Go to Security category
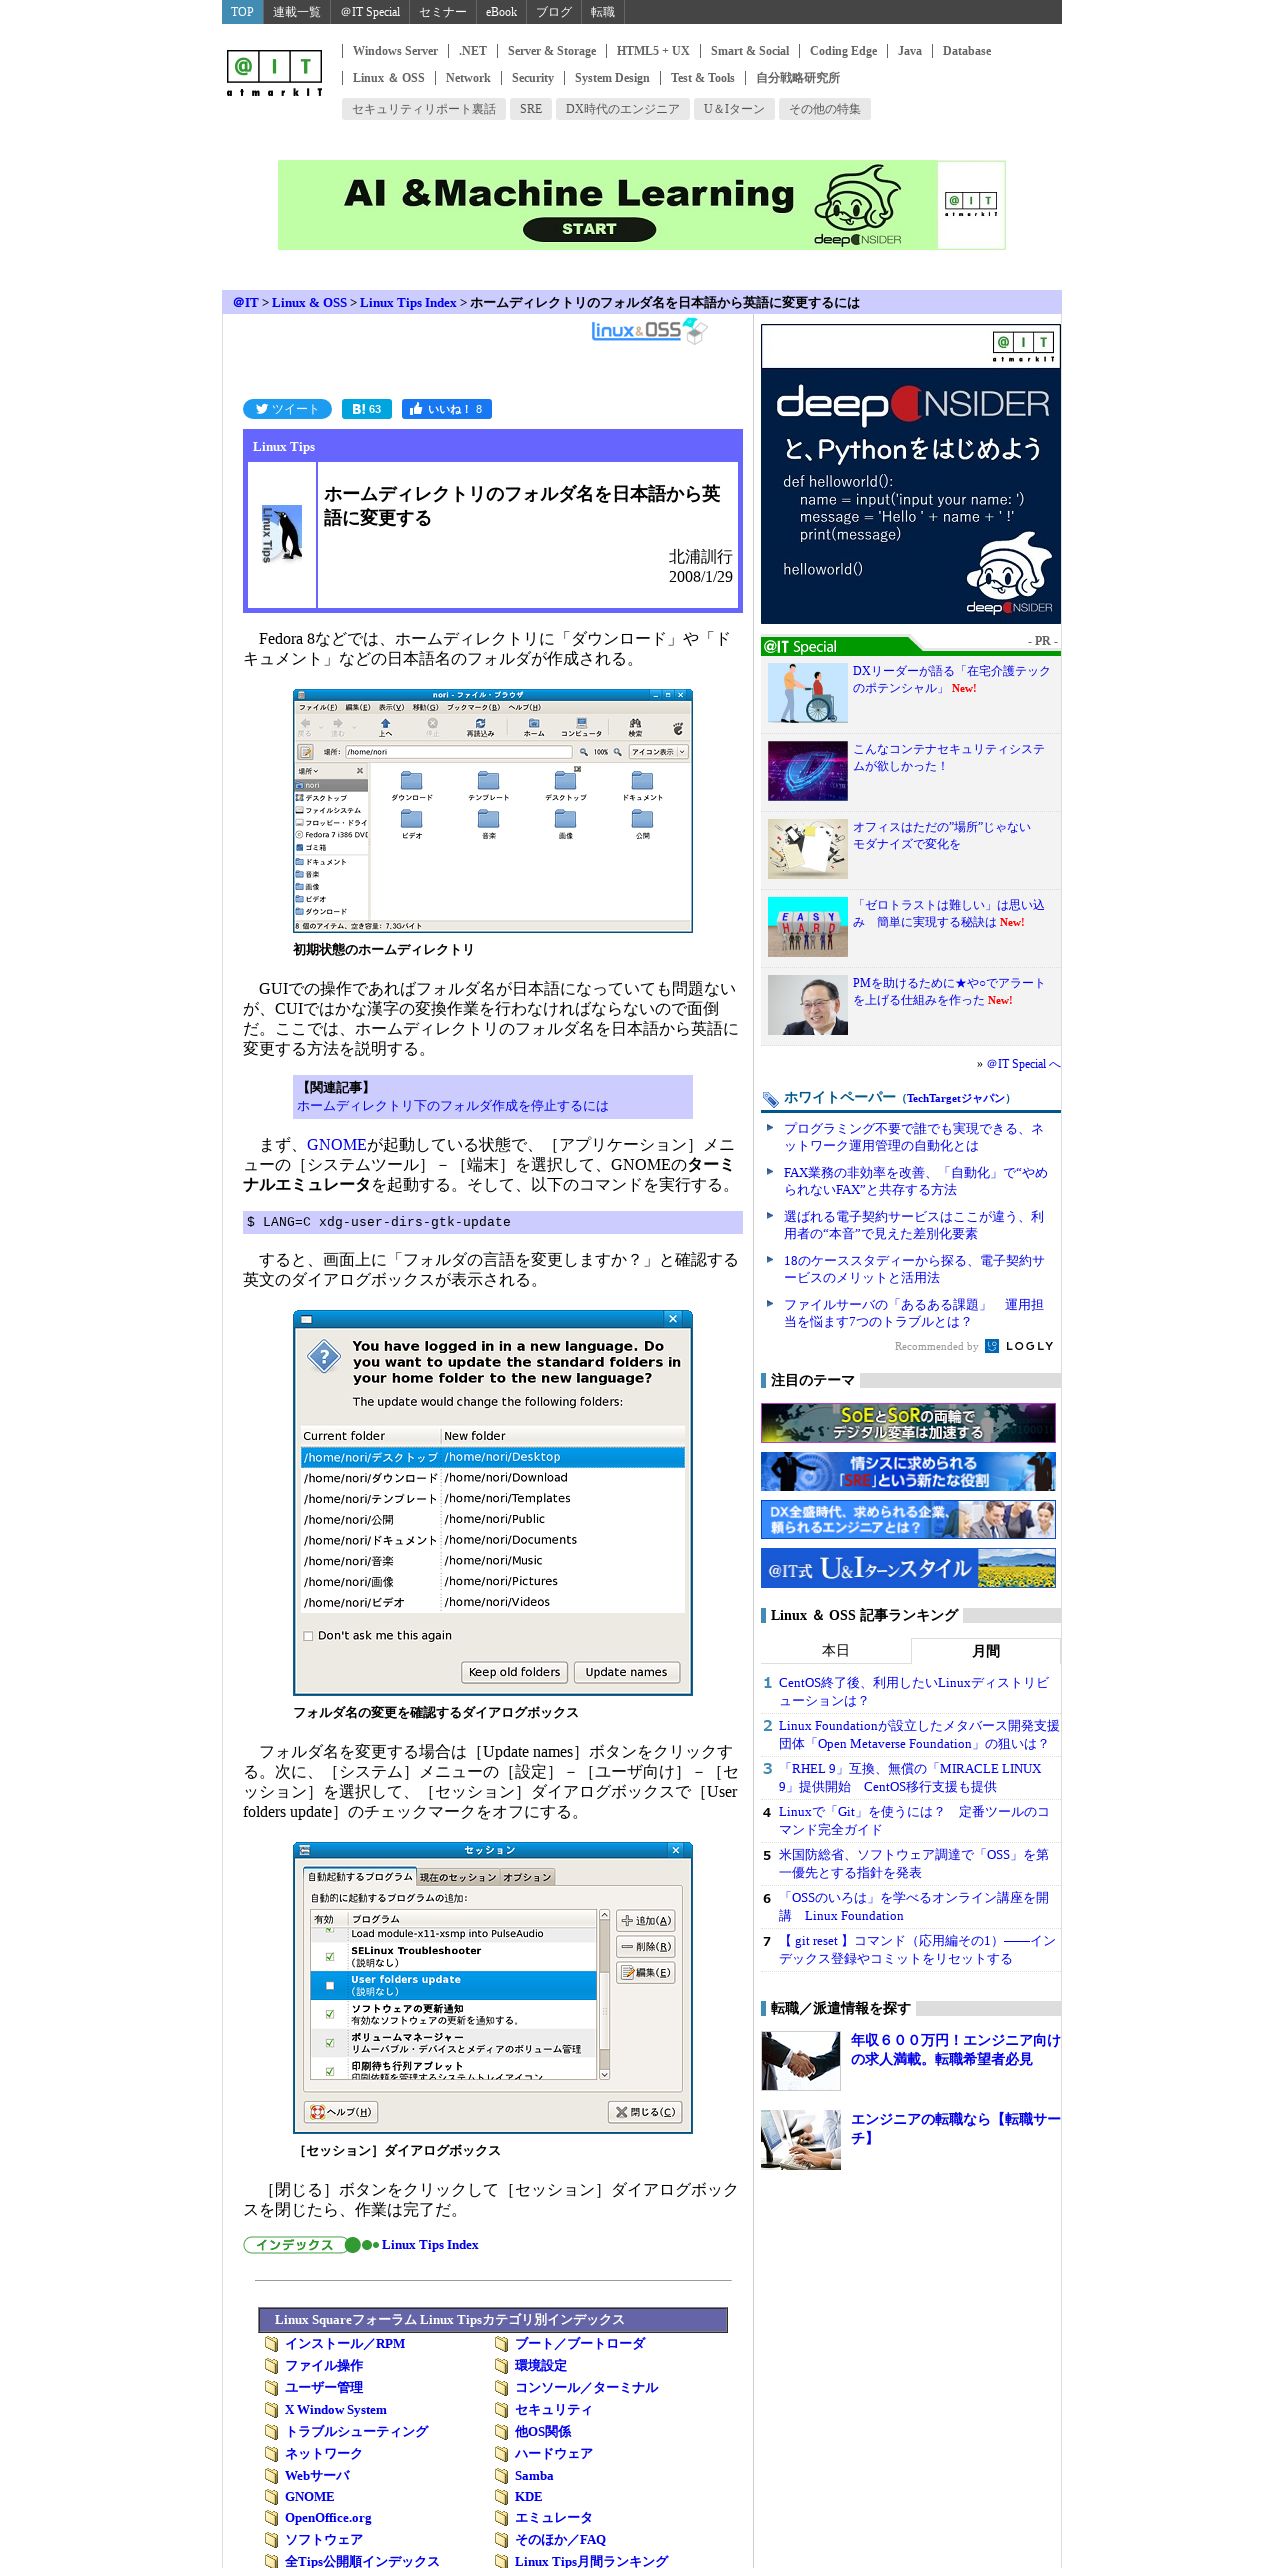Image resolution: width=1284 pixels, height=2568 pixels. pos(532,78)
